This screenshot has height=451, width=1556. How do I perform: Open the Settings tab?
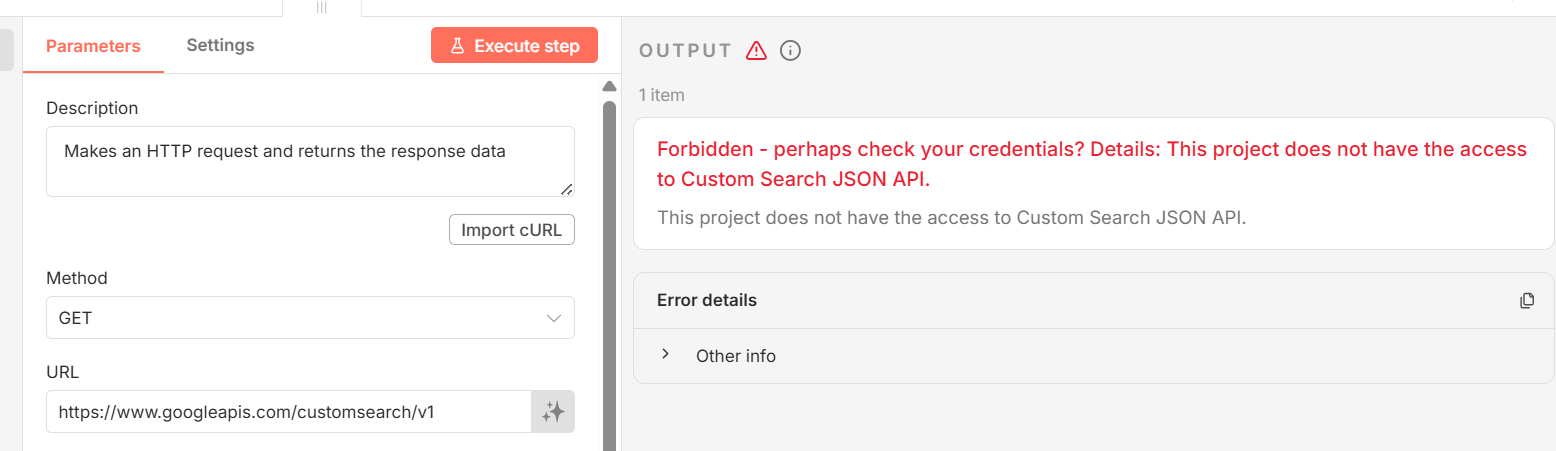pyautogui.click(x=220, y=45)
